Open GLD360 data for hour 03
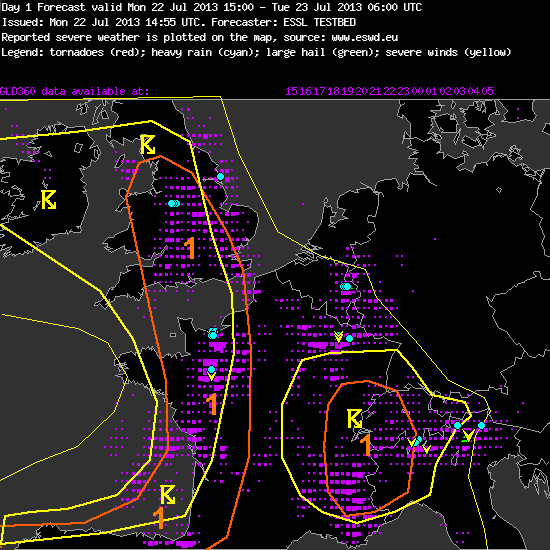This screenshot has width=550, height=550. pos(460,91)
